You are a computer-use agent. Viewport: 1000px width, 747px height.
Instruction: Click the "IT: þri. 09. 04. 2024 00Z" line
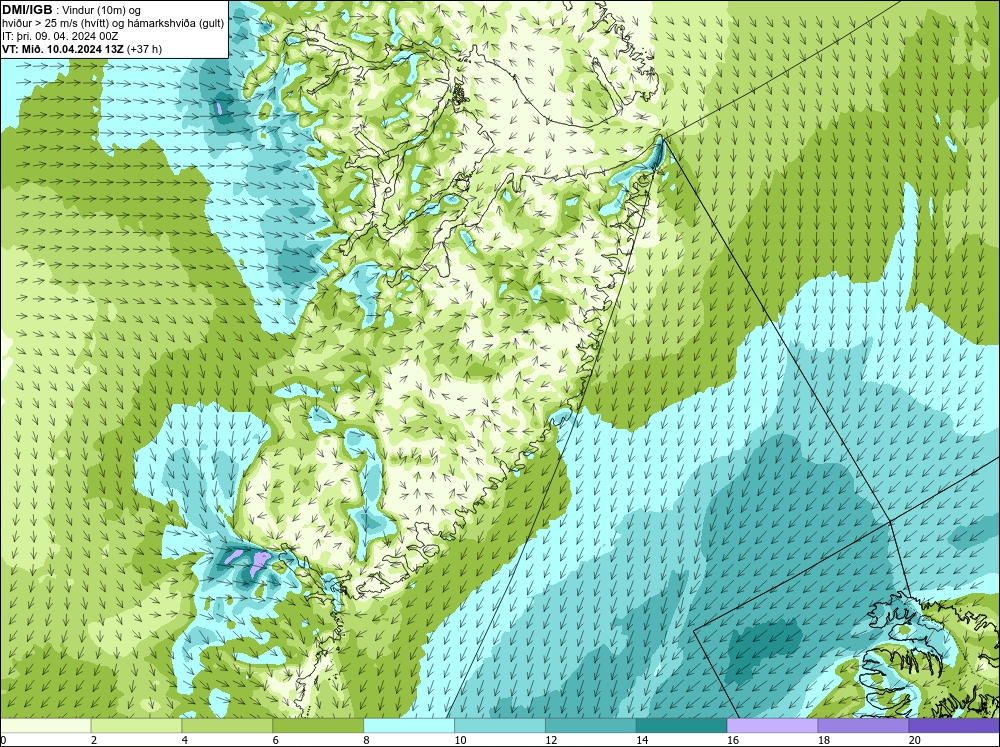(60, 36)
